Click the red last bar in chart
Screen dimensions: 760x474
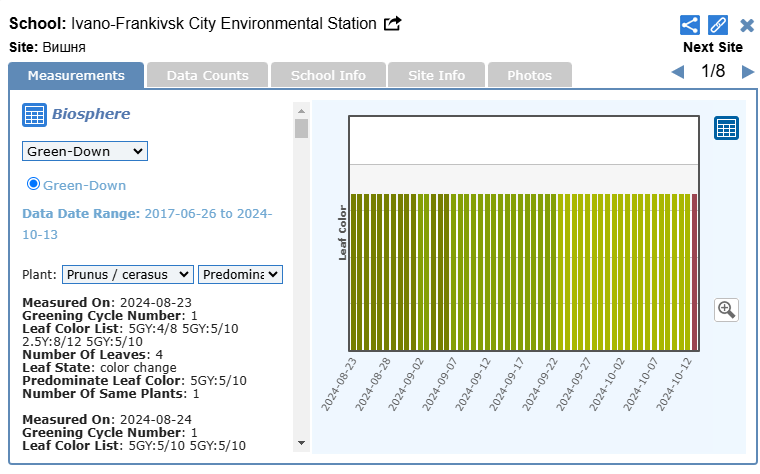695,272
